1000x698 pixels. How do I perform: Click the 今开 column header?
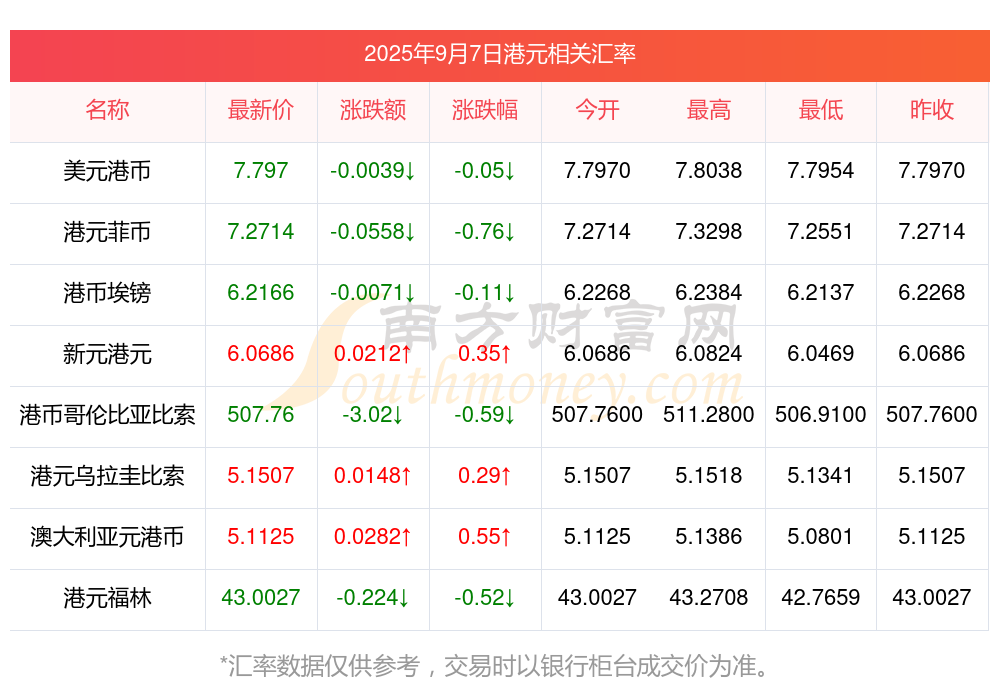coord(597,110)
